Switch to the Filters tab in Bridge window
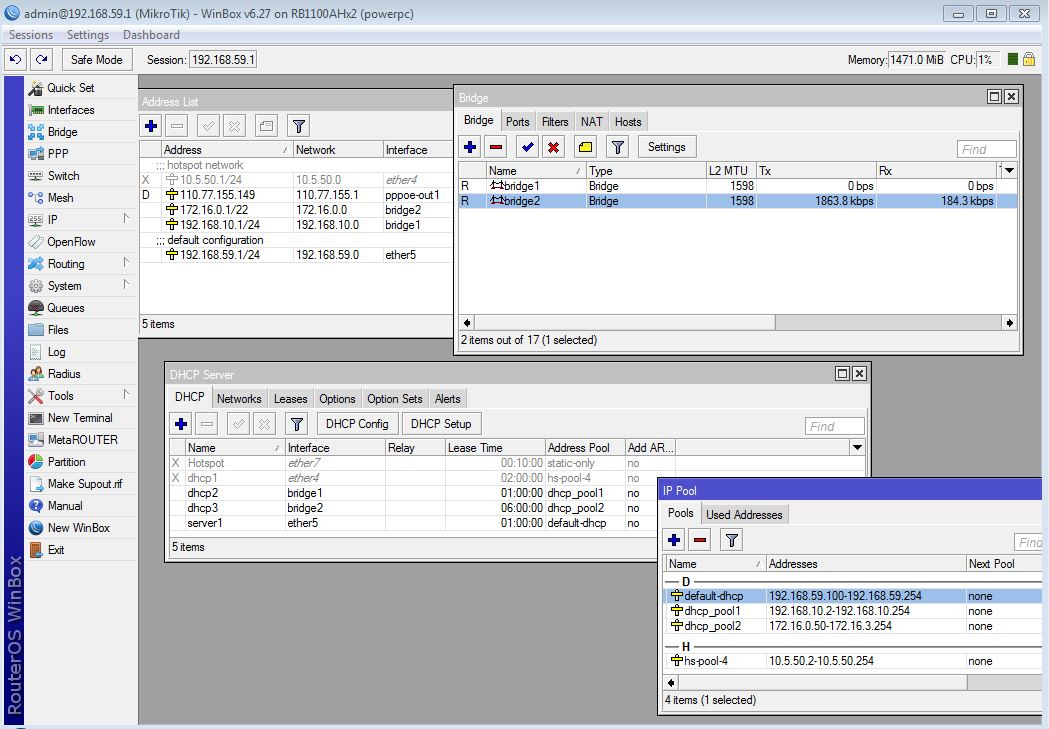 point(555,122)
